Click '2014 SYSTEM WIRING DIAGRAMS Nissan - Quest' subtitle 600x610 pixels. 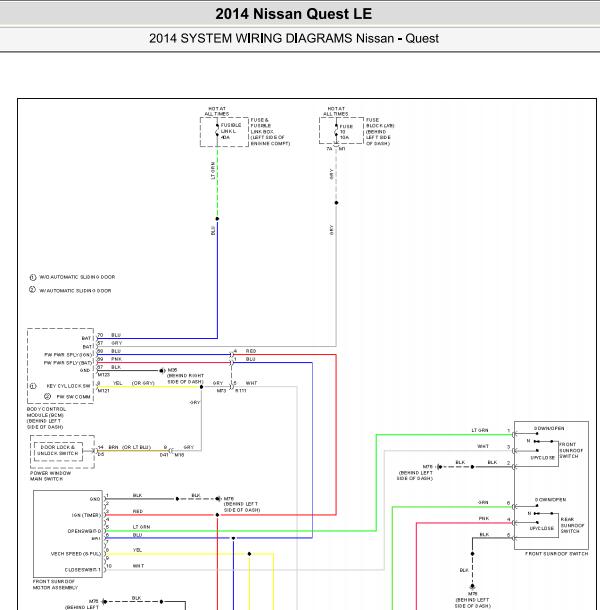point(294,39)
